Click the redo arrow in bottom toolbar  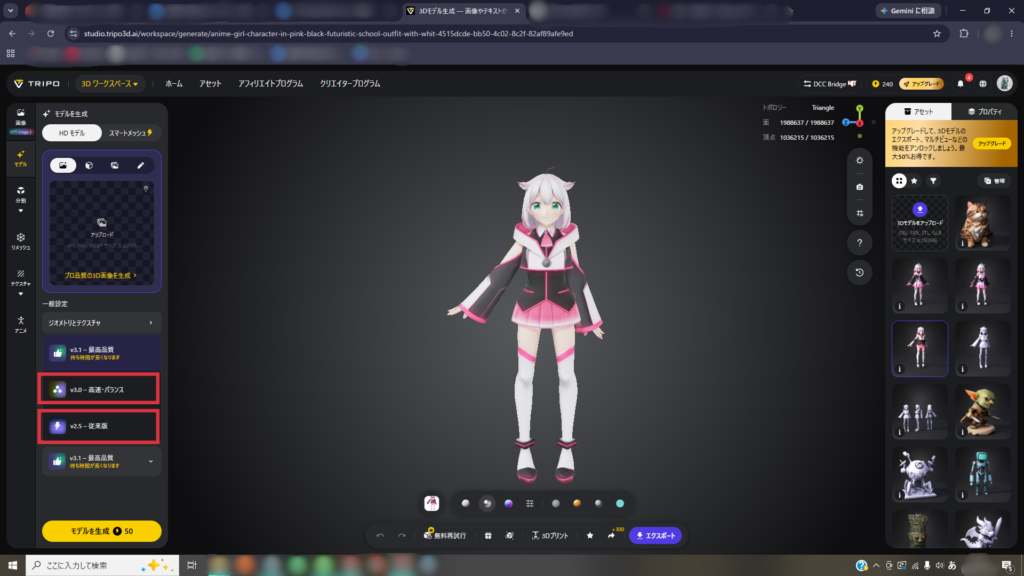pos(402,536)
